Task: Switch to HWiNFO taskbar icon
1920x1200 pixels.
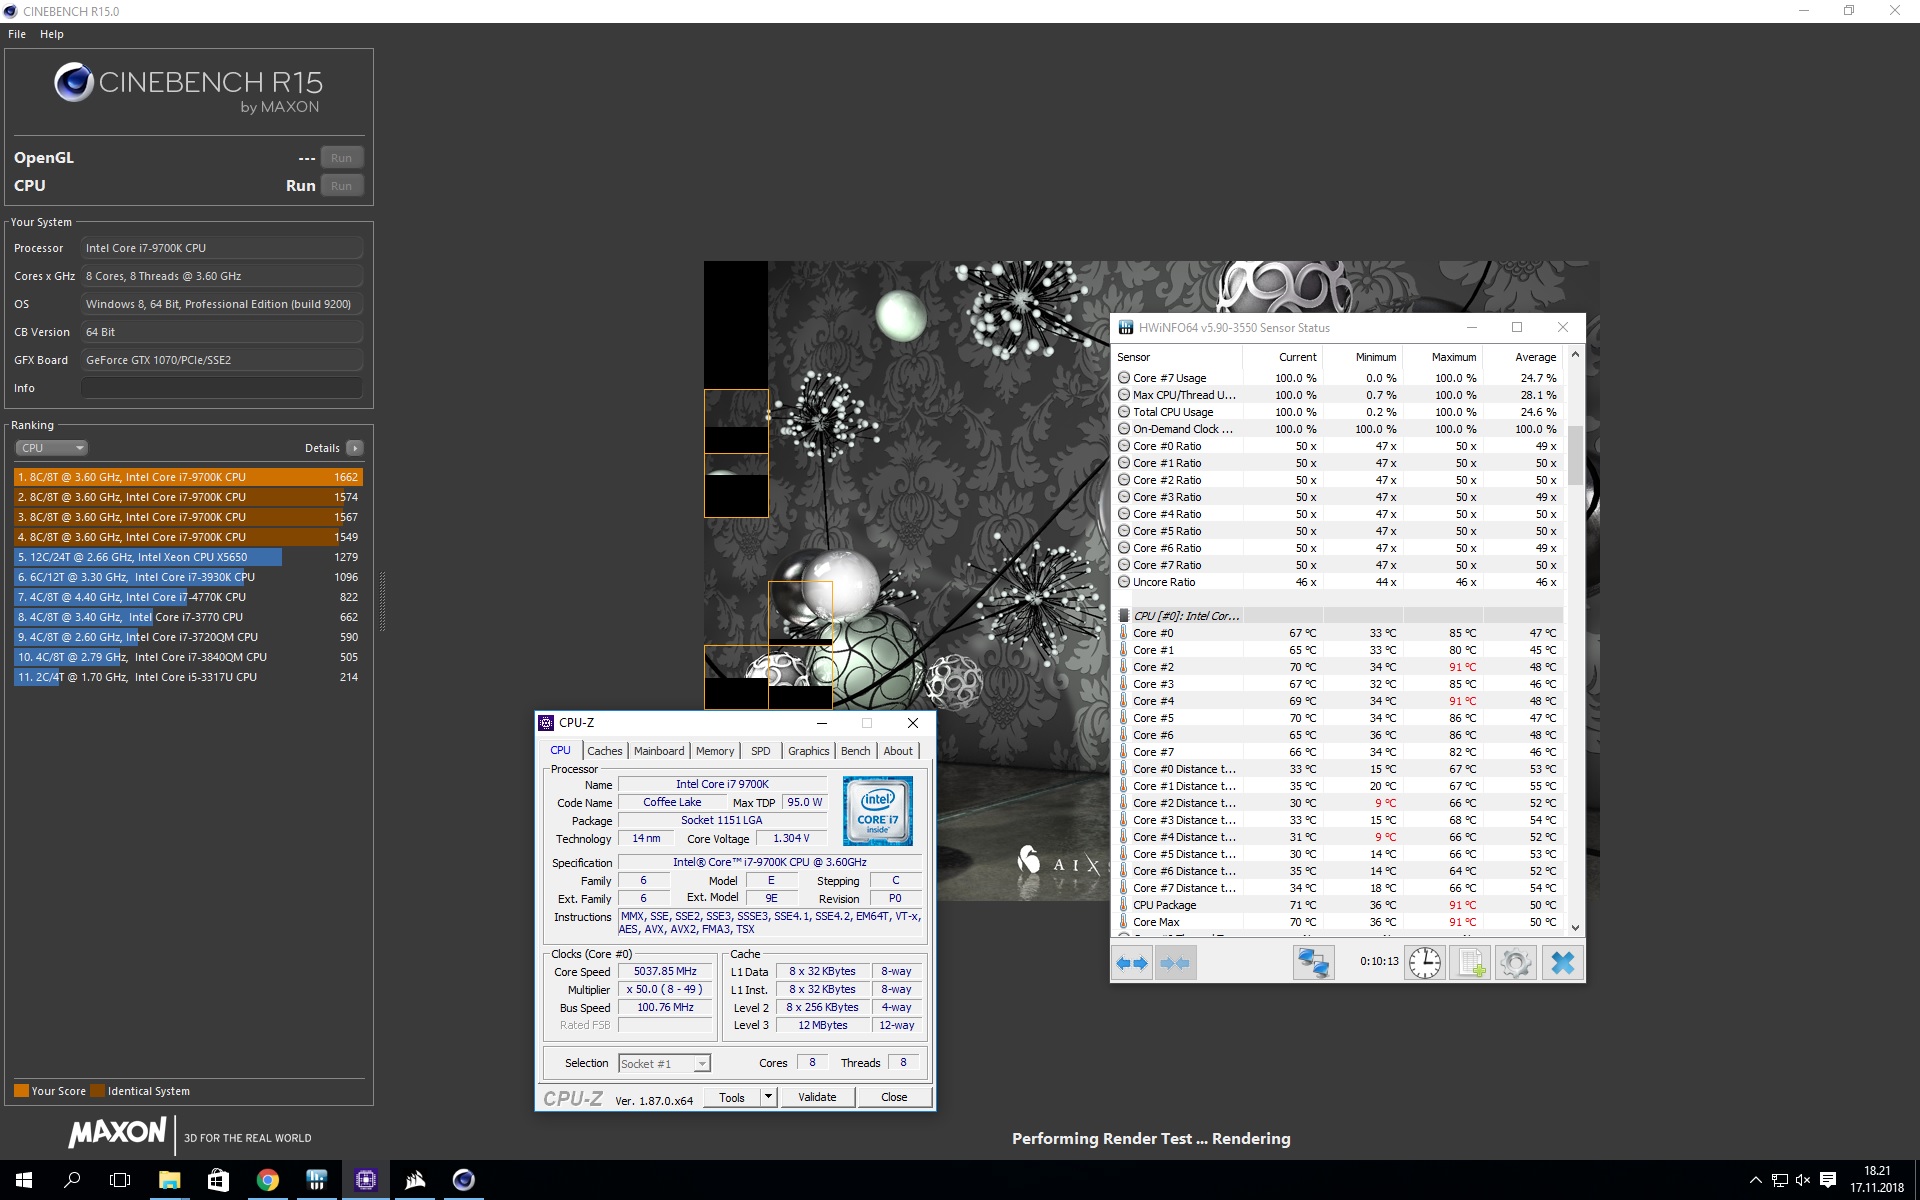Action: point(316,1180)
